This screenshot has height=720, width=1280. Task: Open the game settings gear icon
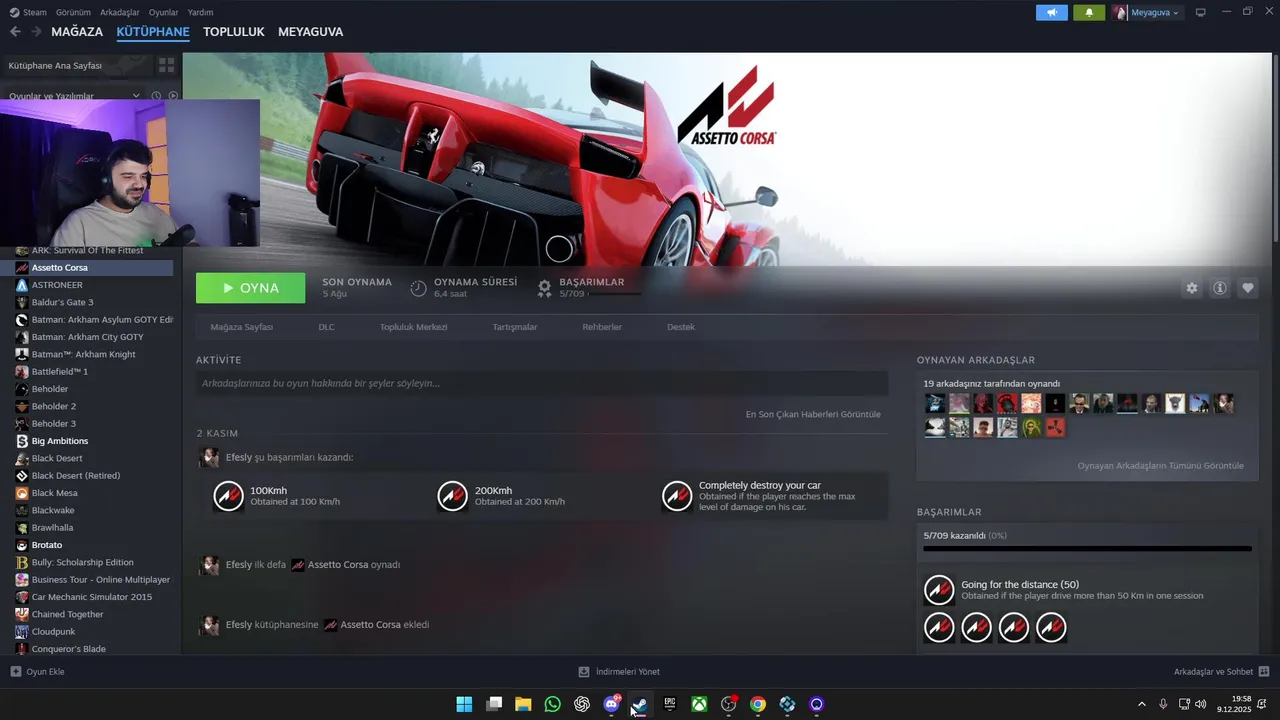tap(1192, 288)
